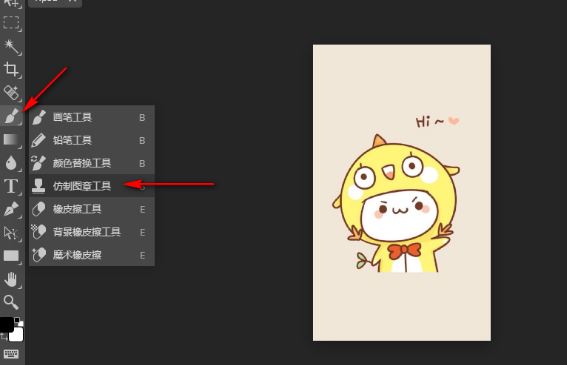Select the Type tool
Image resolution: width=567 pixels, height=365 pixels.
(x=11, y=186)
